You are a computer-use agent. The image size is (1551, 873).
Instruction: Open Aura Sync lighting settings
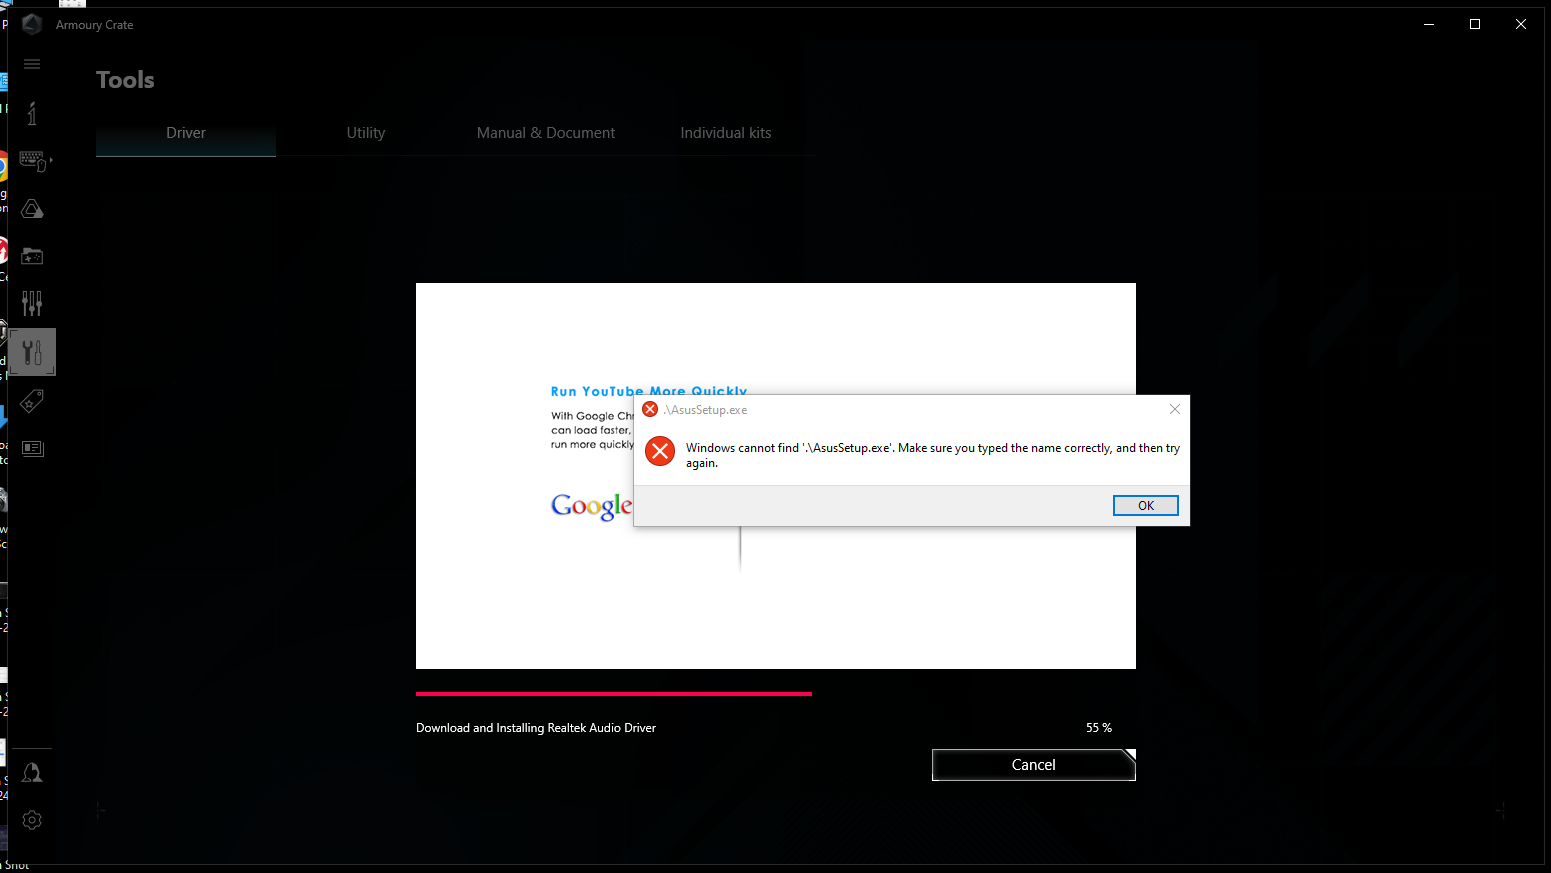coord(32,208)
